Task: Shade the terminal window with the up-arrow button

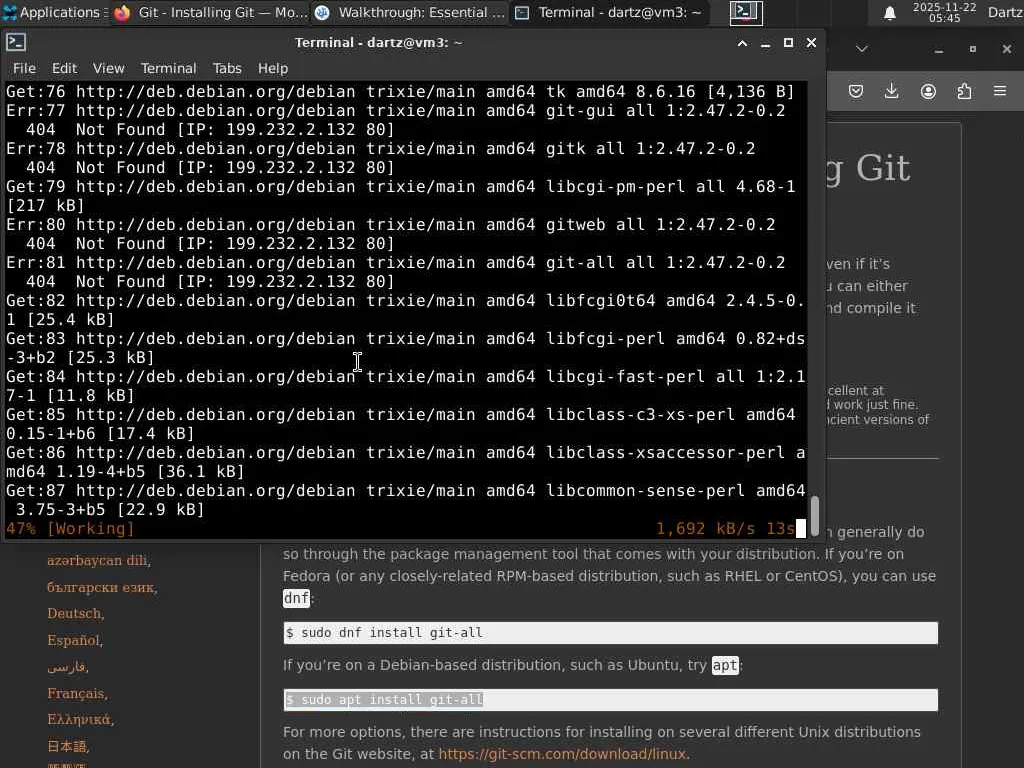Action: [x=742, y=43]
